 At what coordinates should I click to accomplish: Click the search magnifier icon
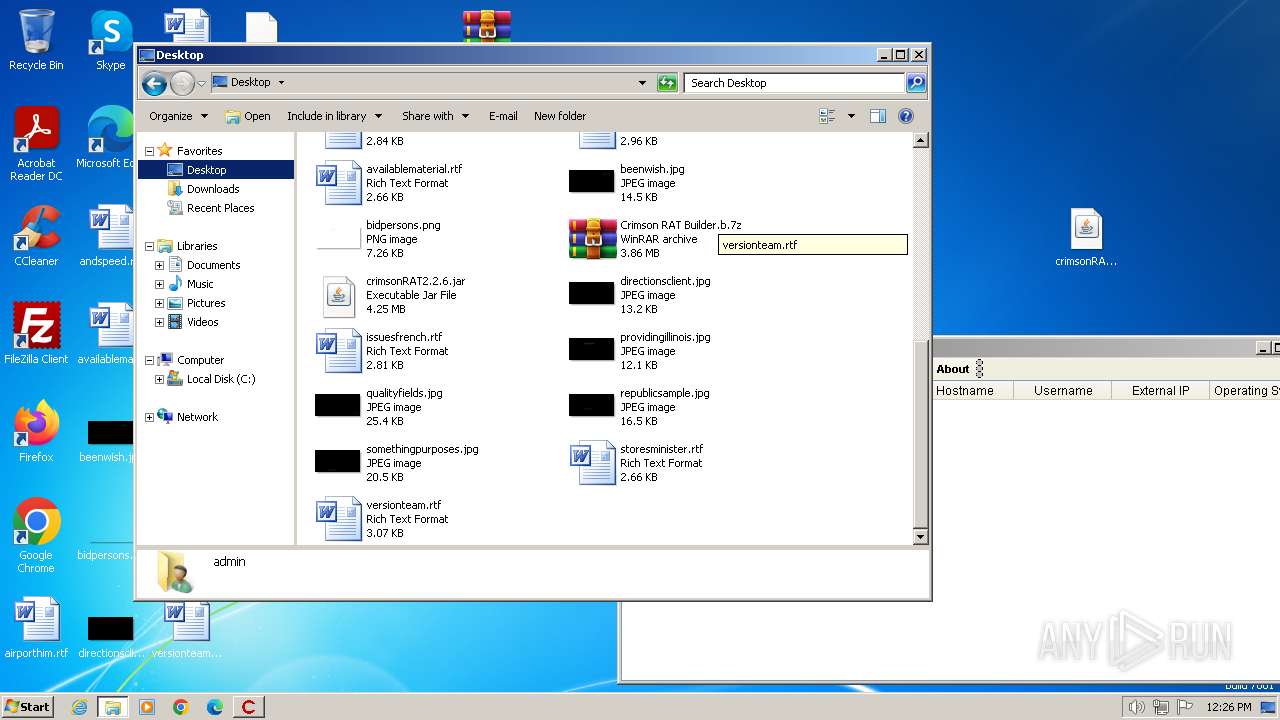tap(915, 83)
